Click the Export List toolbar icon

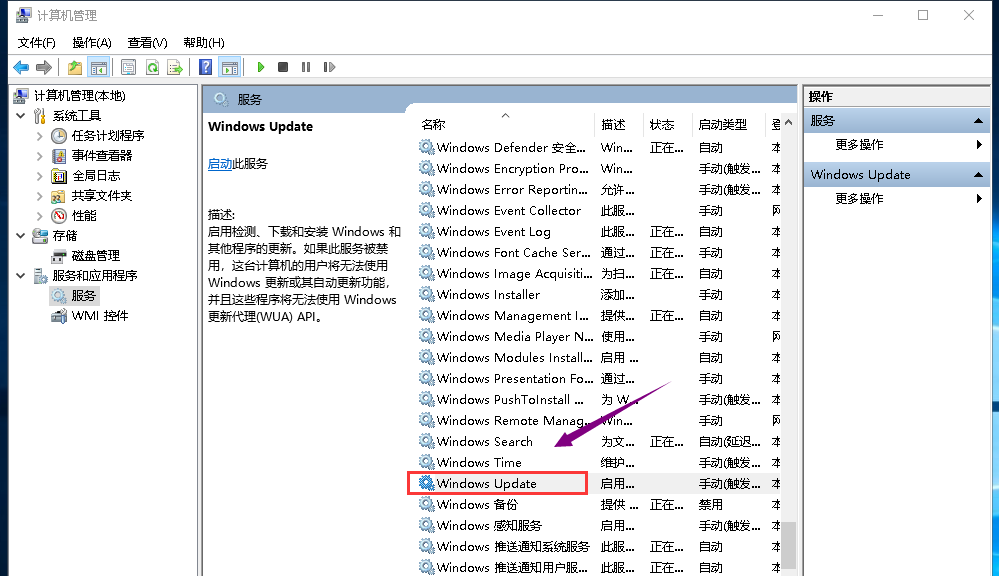[174, 67]
